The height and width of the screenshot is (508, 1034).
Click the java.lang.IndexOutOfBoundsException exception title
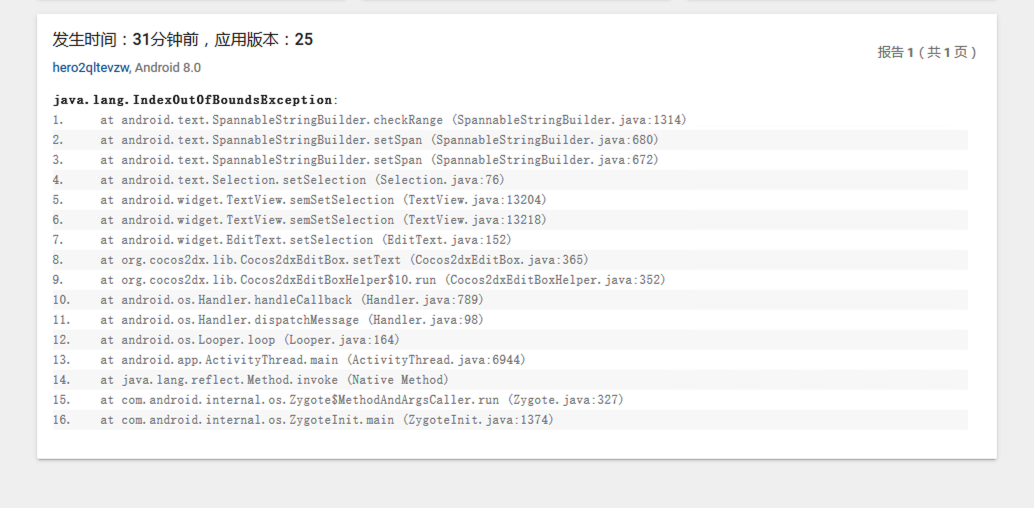coord(194,100)
